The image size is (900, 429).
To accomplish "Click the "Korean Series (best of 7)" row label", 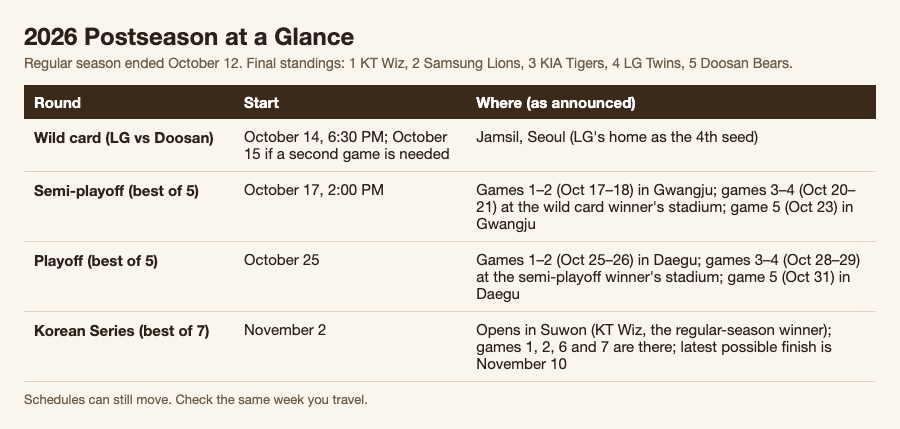I will click(x=121, y=331).
